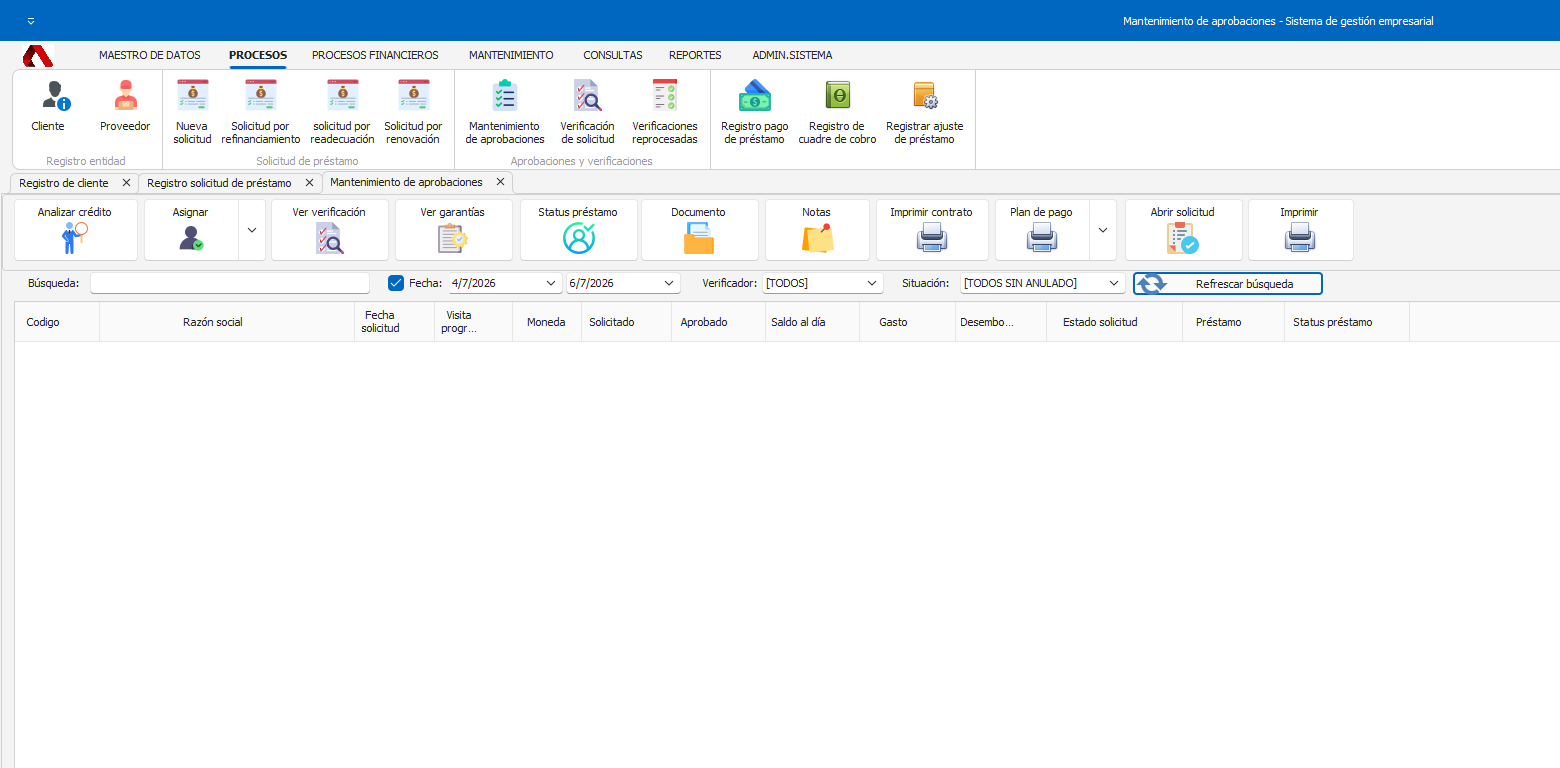Expand the Asignar dropdown arrow
Image resolution: width=1560 pixels, height=768 pixels.
click(252, 230)
